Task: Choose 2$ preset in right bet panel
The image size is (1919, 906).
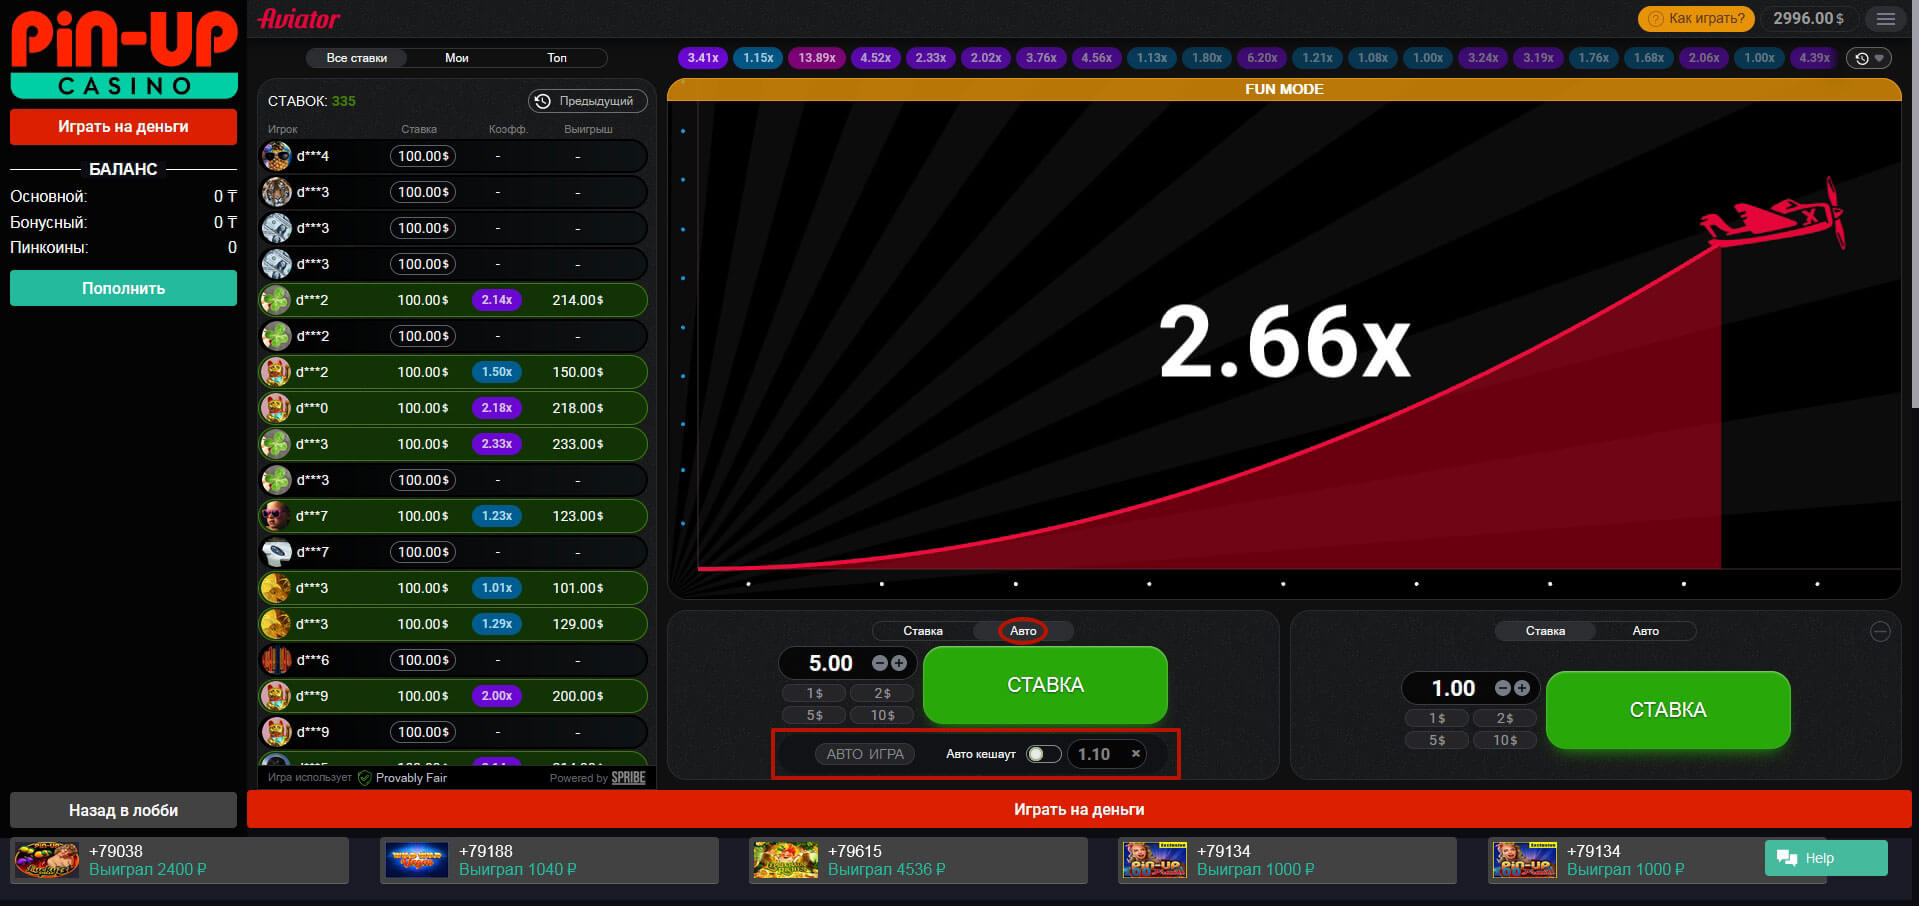Action: point(1505,718)
